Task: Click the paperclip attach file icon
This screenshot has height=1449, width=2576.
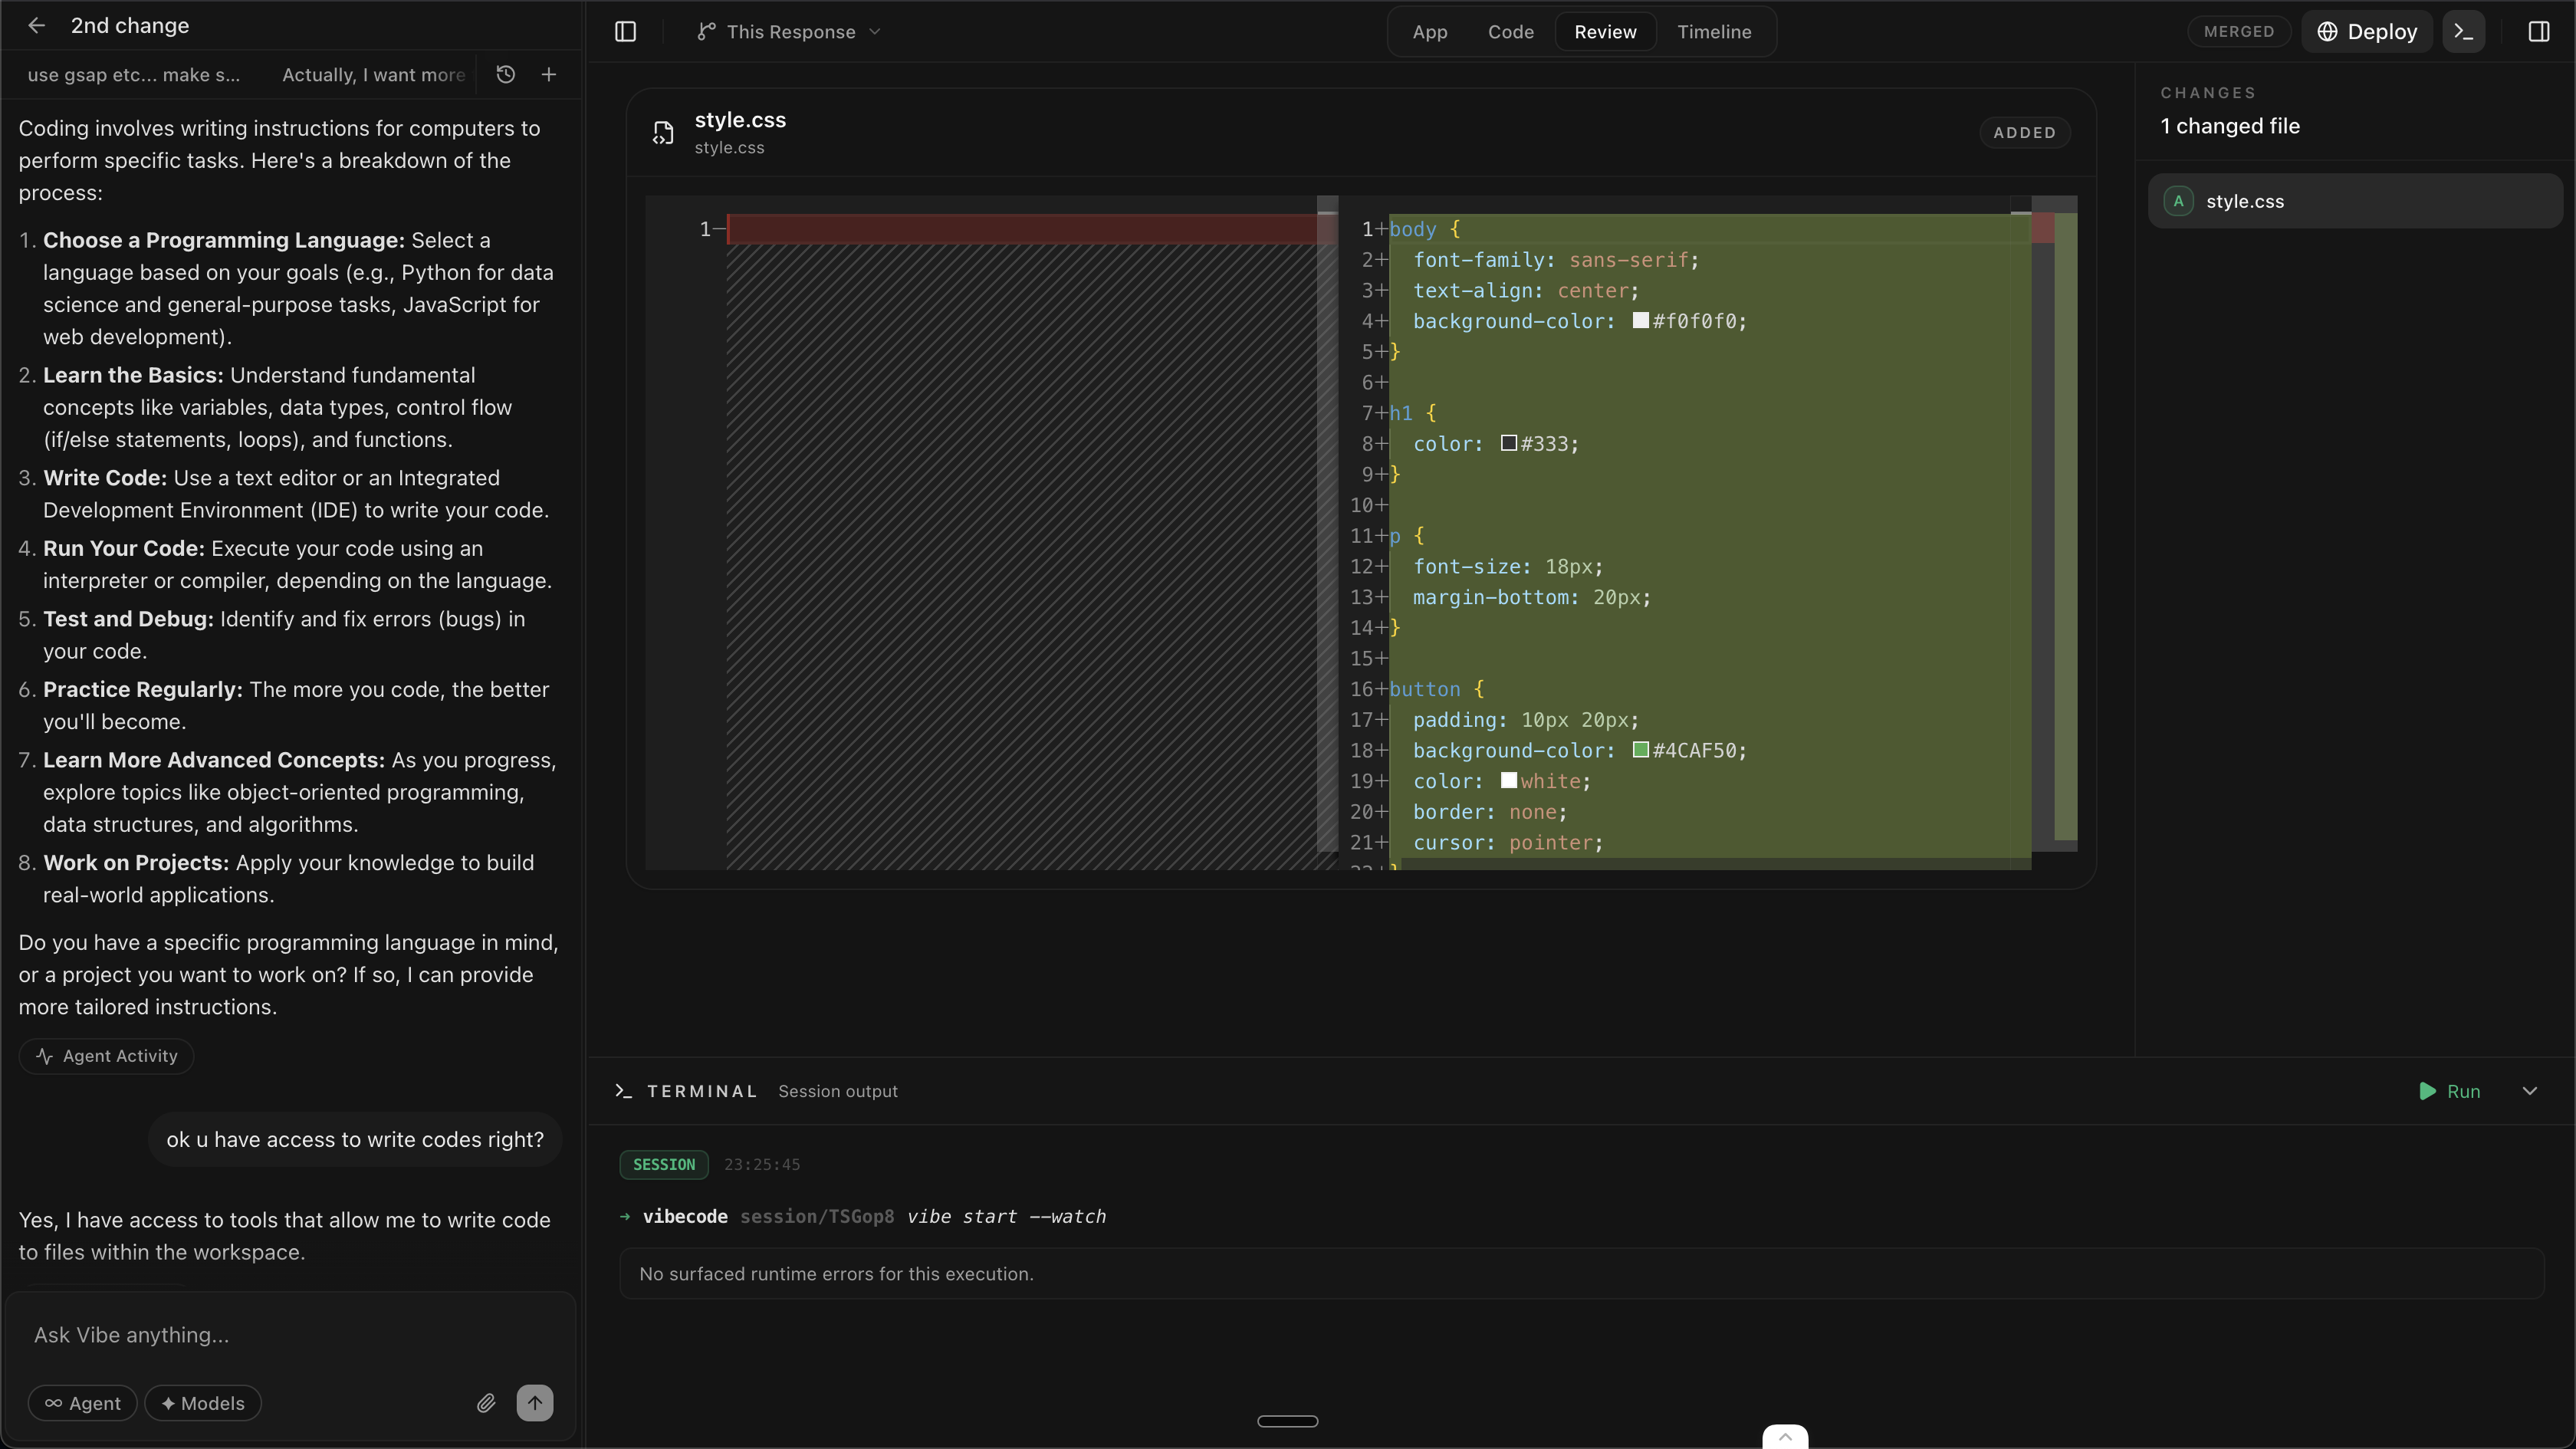Action: [486, 1403]
